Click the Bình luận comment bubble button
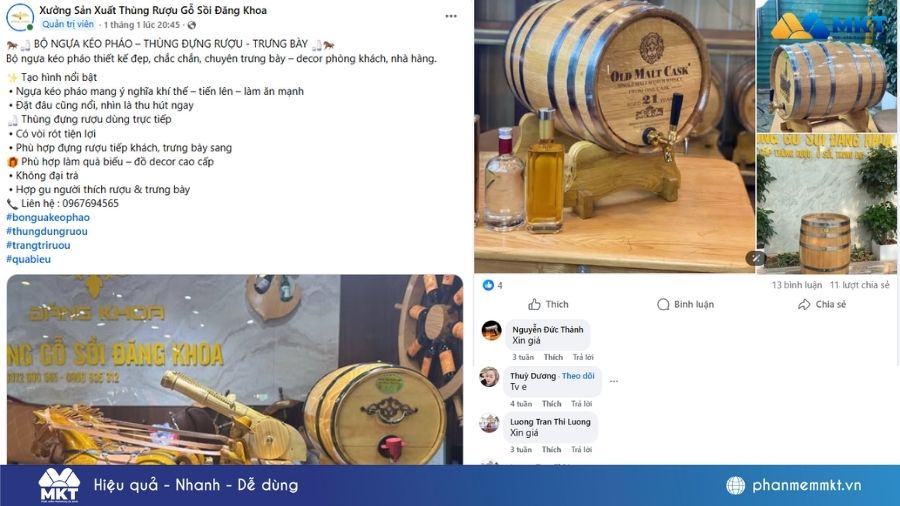Viewport: 900px width, 506px height. coord(685,305)
